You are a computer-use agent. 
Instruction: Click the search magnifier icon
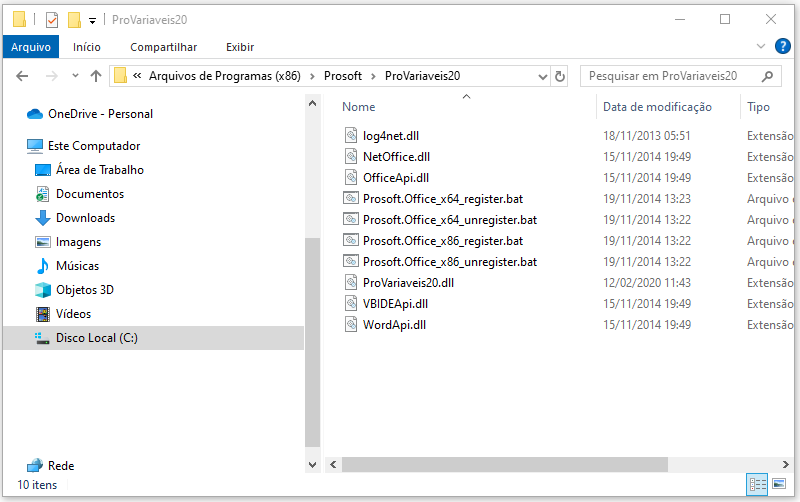[x=767, y=76]
